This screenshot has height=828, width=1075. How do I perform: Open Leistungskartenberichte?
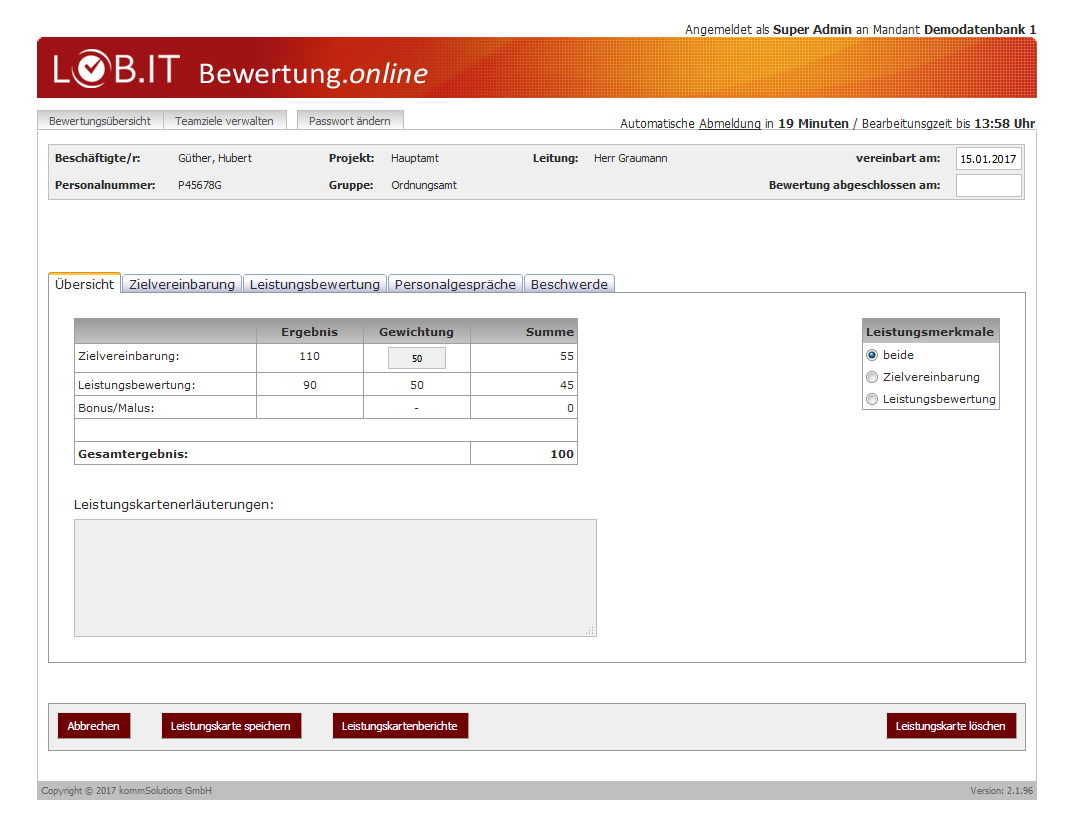400,726
